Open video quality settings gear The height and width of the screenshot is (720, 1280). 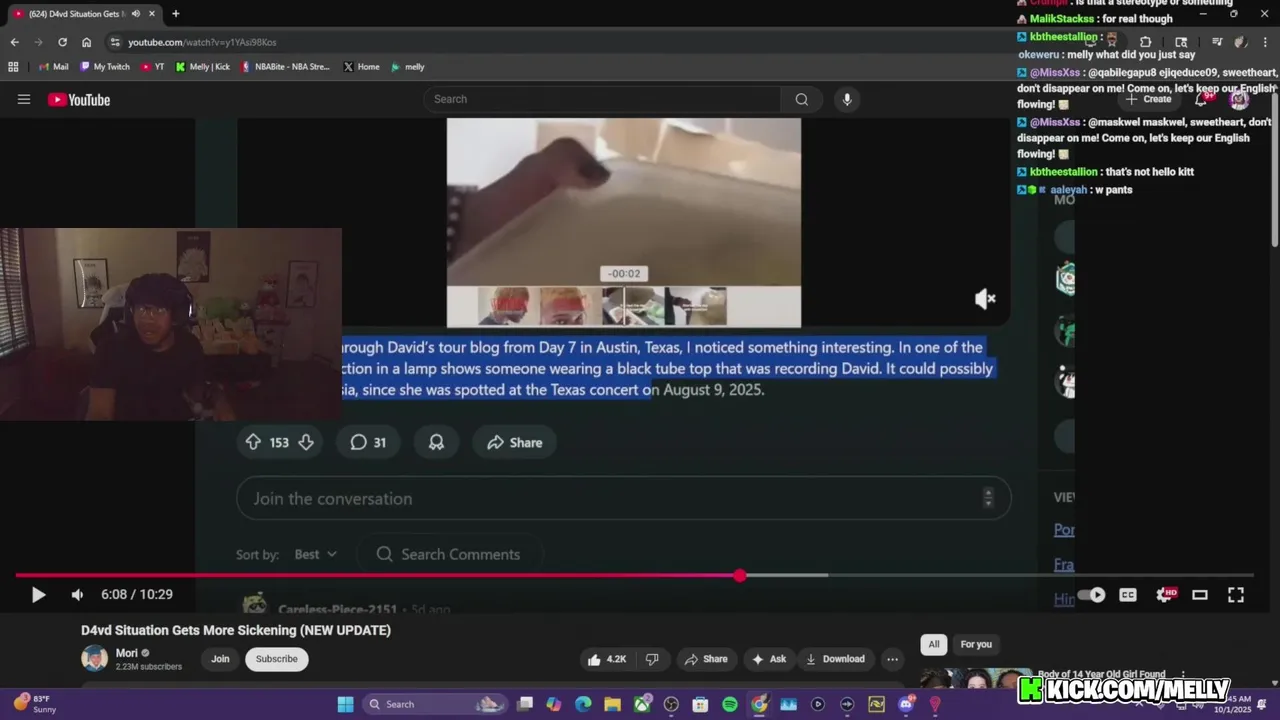pyautogui.click(x=1164, y=594)
